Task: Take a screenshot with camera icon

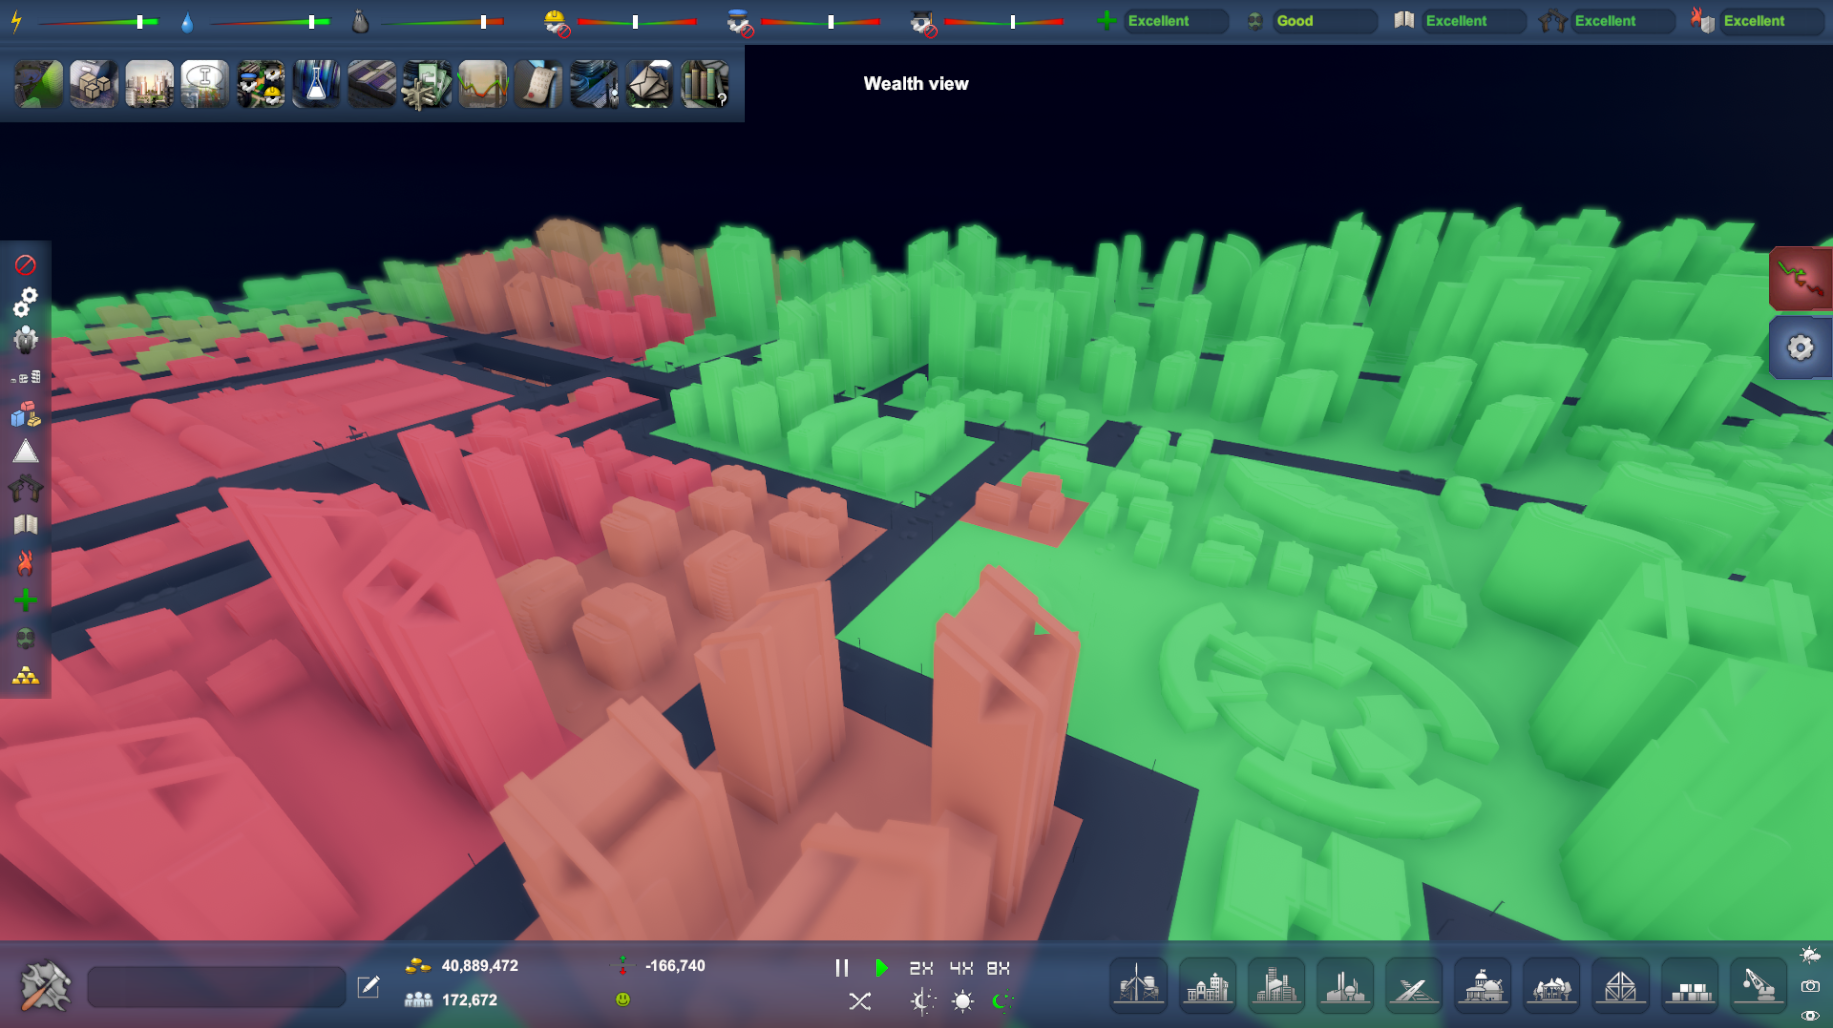Action: pyautogui.click(x=1810, y=986)
